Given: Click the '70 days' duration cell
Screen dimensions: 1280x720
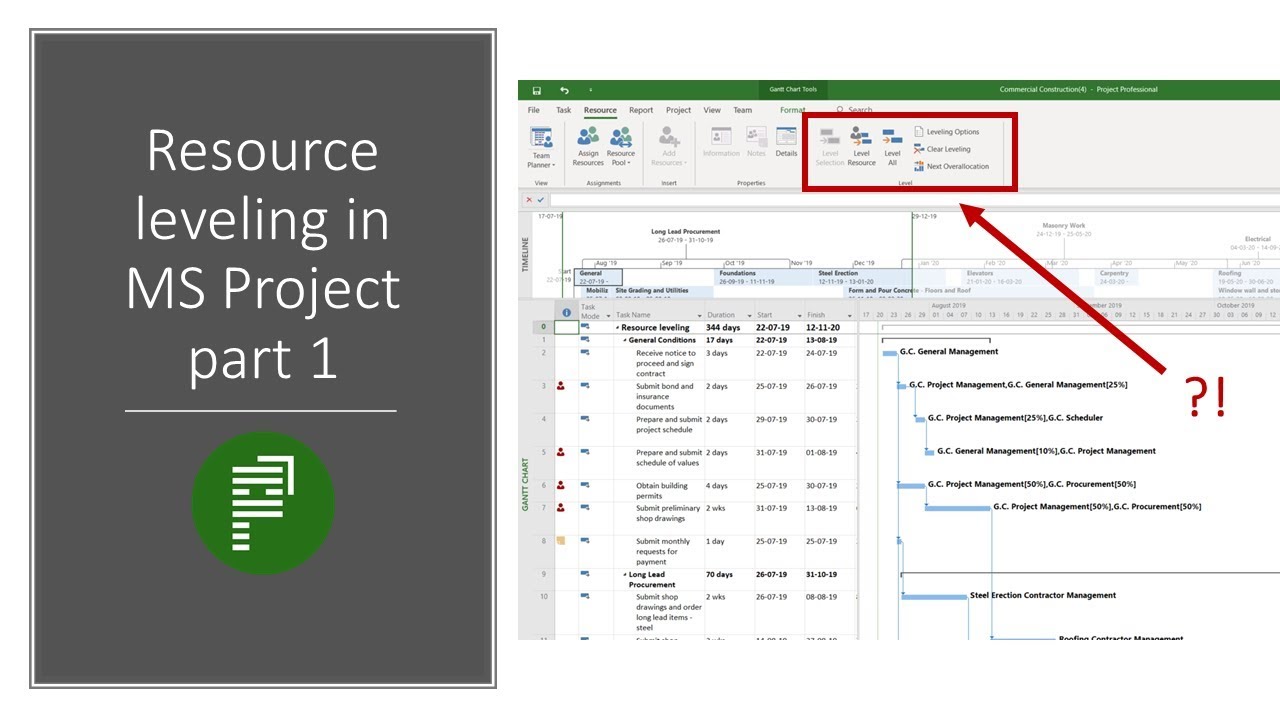Looking at the screenshot, I should click(720, 575).
